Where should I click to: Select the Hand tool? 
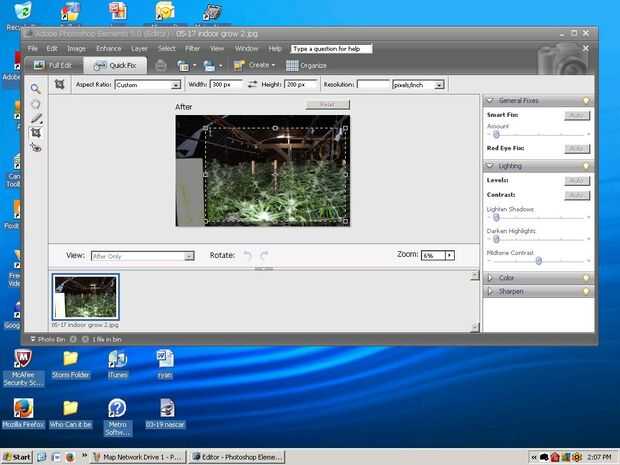[x=36, y=104]
